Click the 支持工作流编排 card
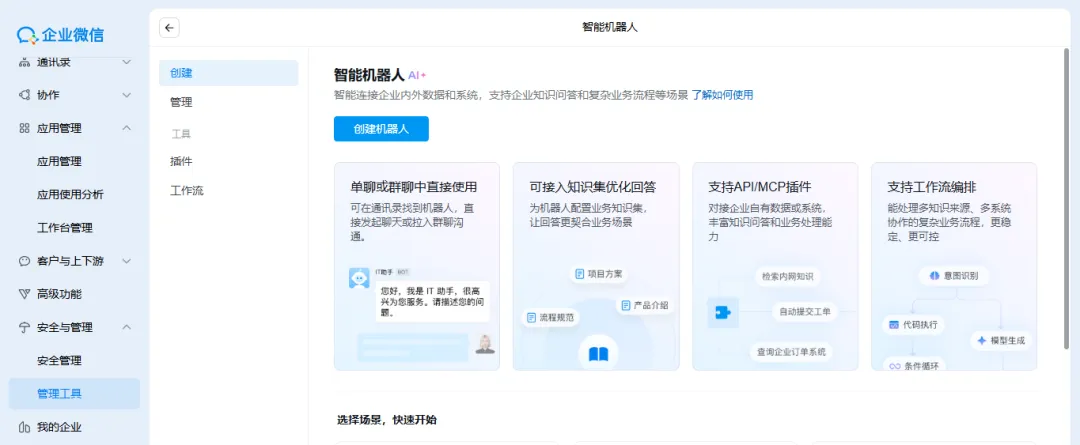This screenshot has height=445, width=1080. click(x=954, y=267)
